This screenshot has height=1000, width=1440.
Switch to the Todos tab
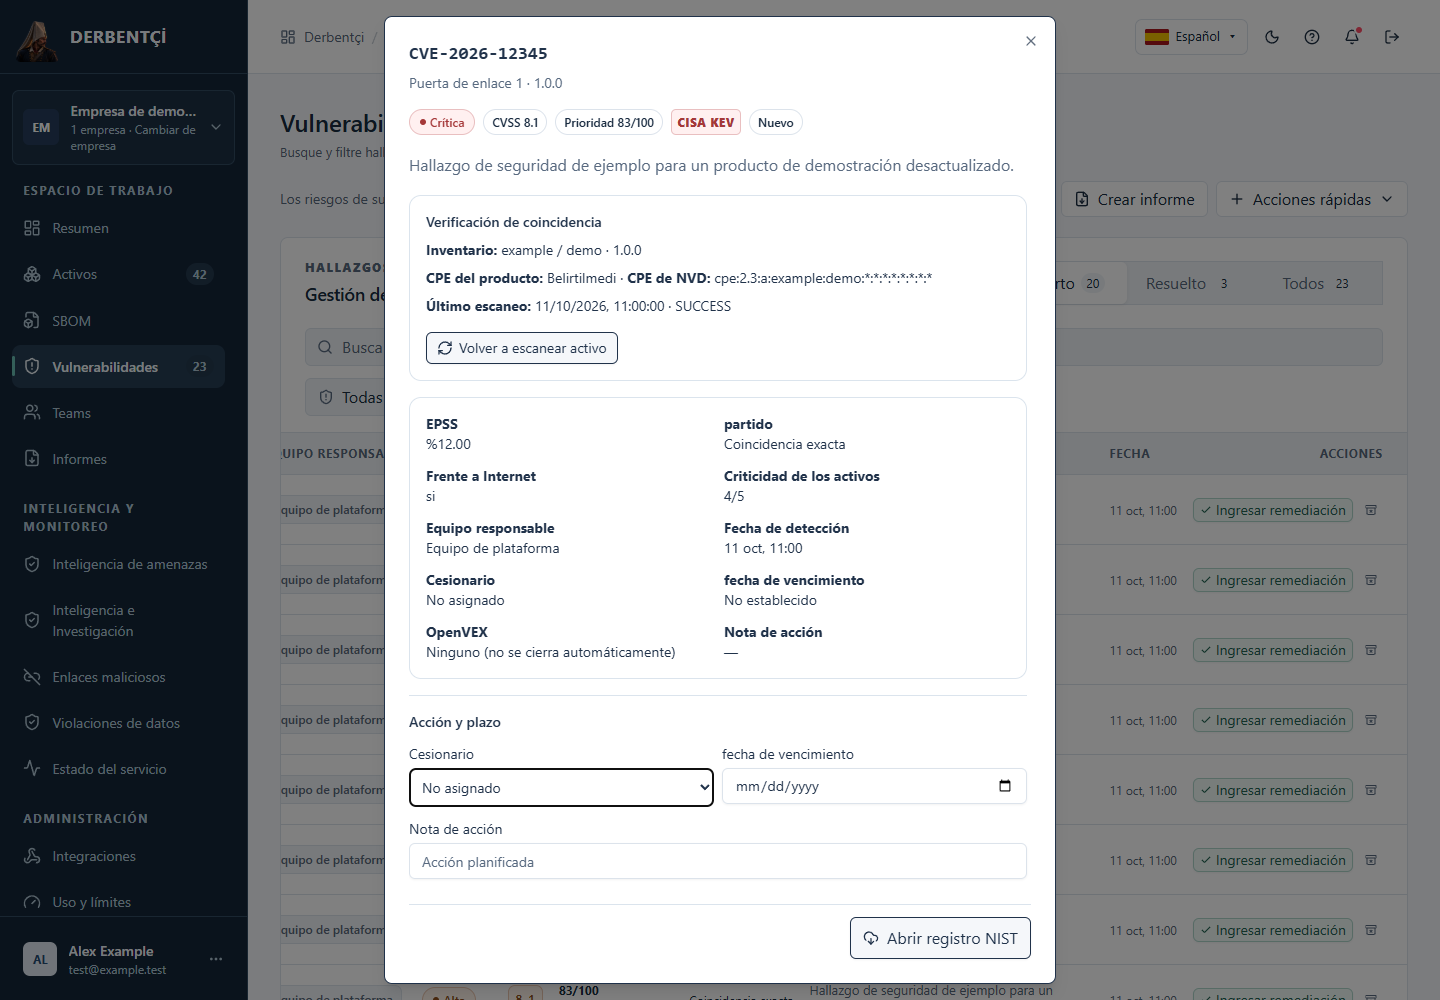[1315, 284]
